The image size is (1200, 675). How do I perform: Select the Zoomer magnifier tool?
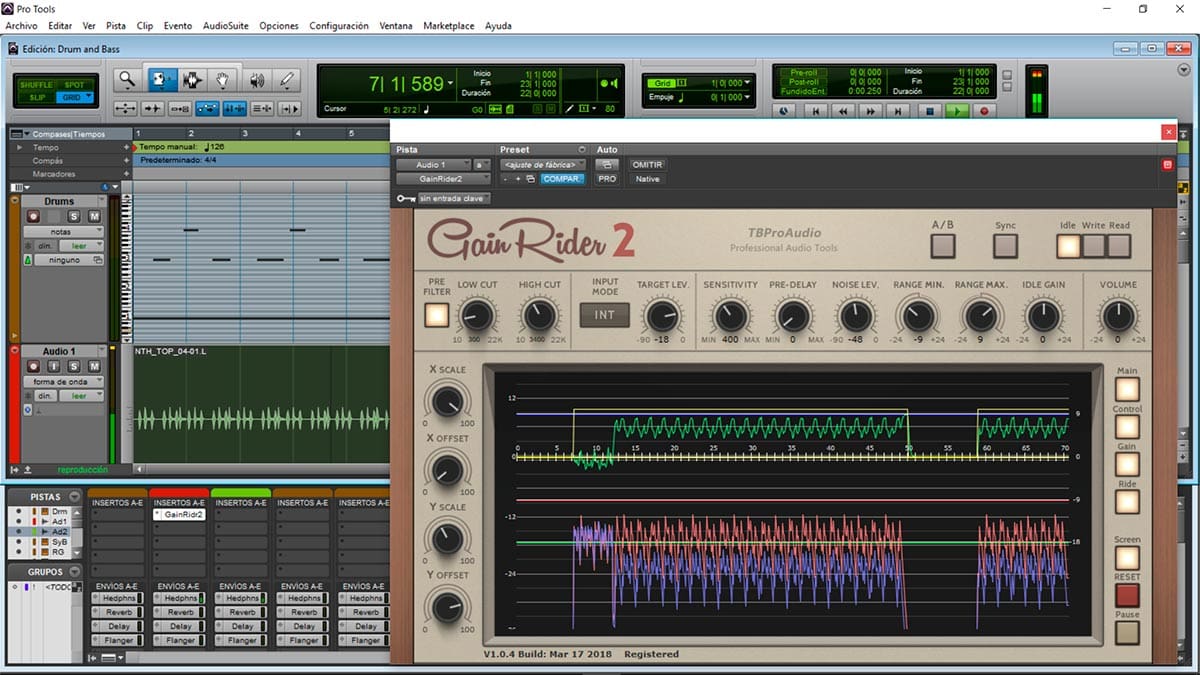point(127,80)
